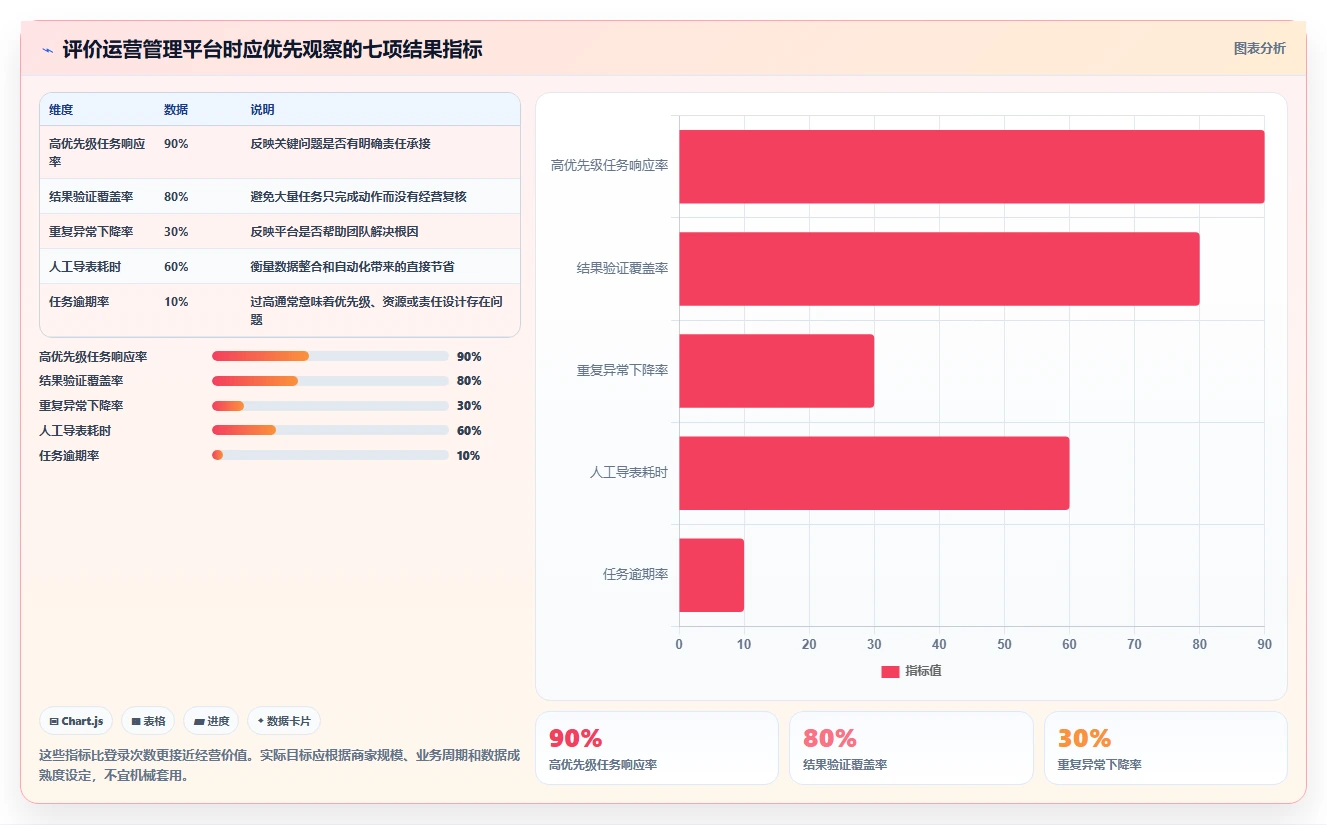Click the 结果验证覆盖率 progress bar
Image resolution: width=1327 pixels, height=825 pixels.
(x=330, y=381)
